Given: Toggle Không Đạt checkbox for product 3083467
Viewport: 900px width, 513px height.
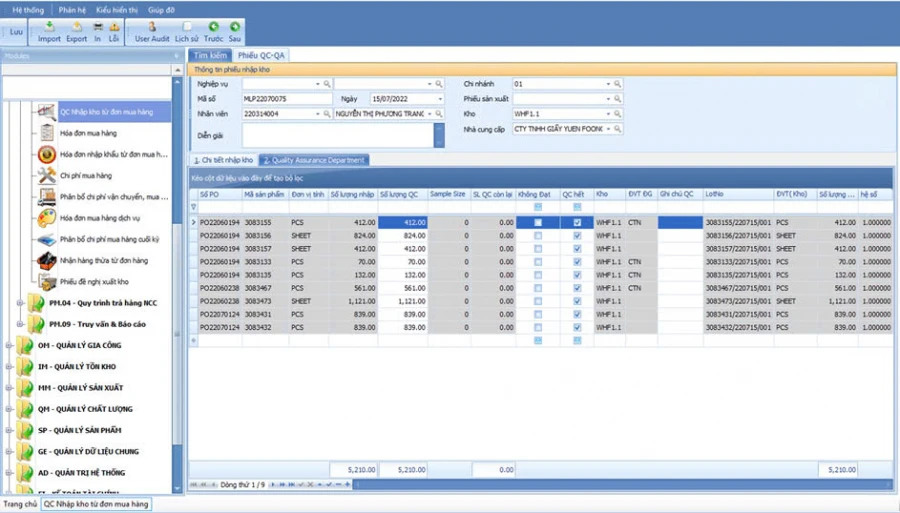Looking at the screenshot, I should tap(538, 288).
